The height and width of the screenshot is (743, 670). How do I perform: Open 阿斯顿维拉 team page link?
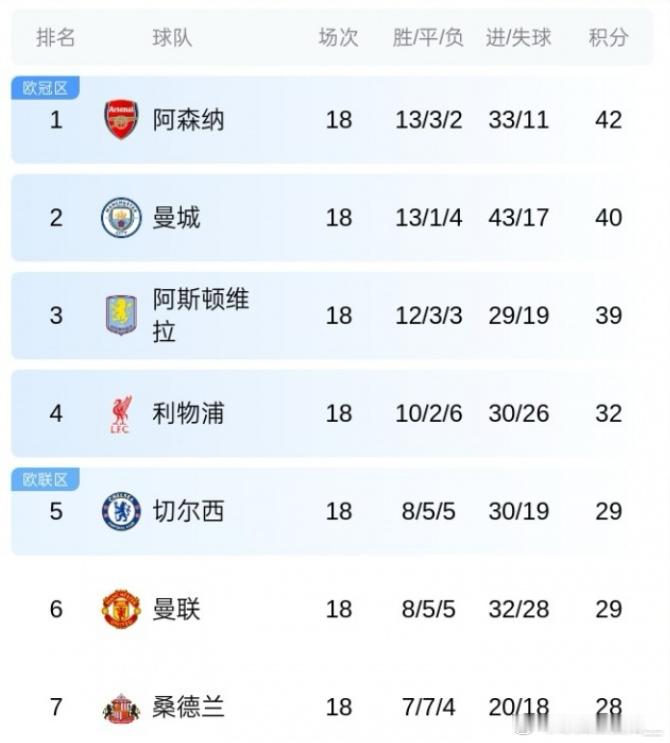tap(200, 315)
